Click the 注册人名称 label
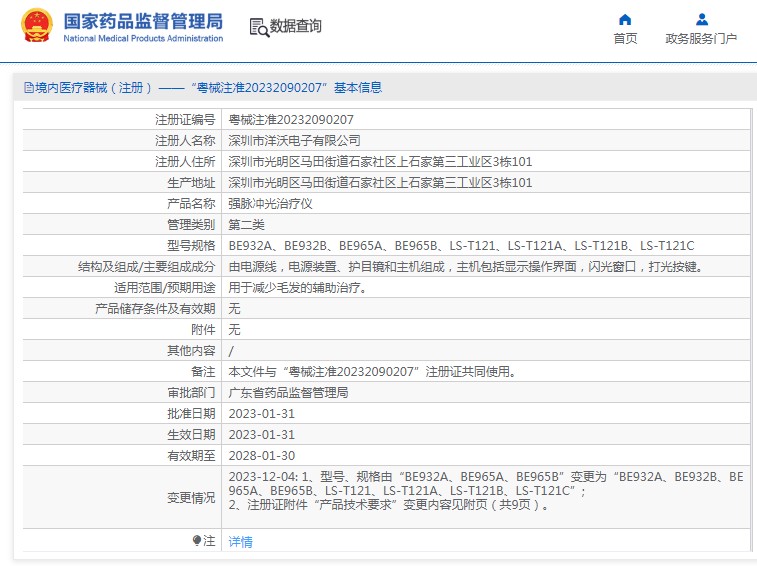The width and height of the screenshot is (757, 566). [x=185, y=141]
